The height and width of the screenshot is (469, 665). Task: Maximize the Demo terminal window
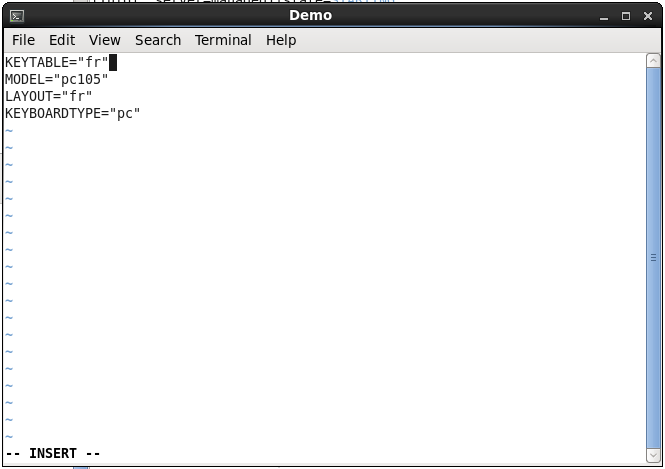tap(626, 16)
